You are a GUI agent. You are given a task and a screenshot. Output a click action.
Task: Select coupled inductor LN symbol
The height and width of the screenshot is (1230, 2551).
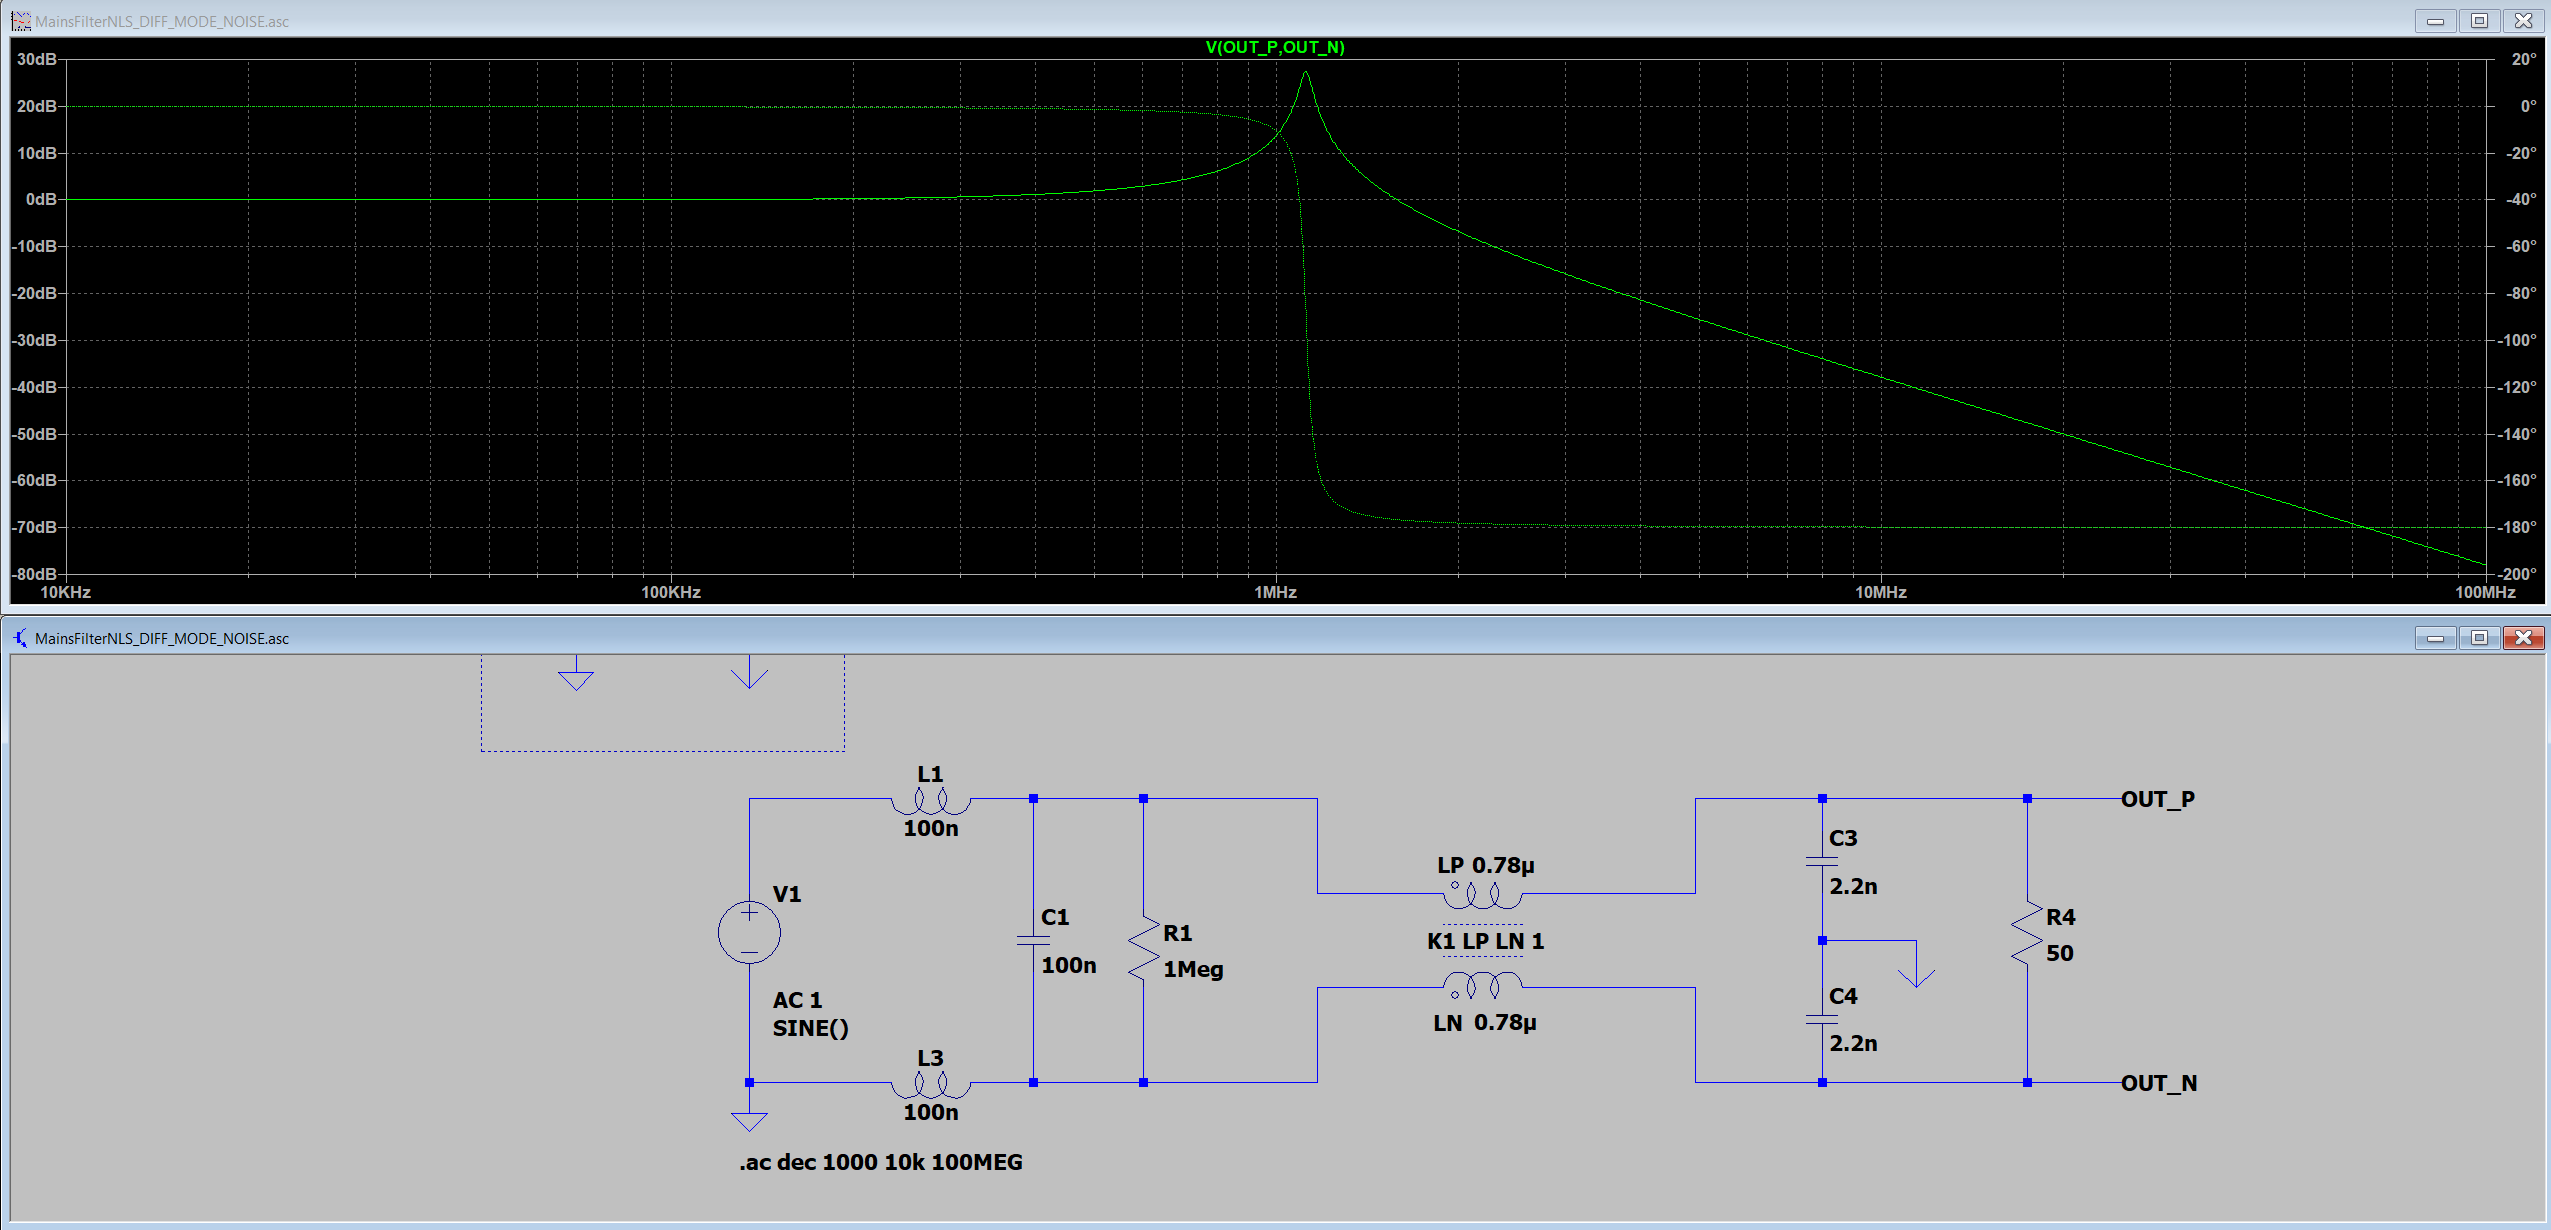1482,985
